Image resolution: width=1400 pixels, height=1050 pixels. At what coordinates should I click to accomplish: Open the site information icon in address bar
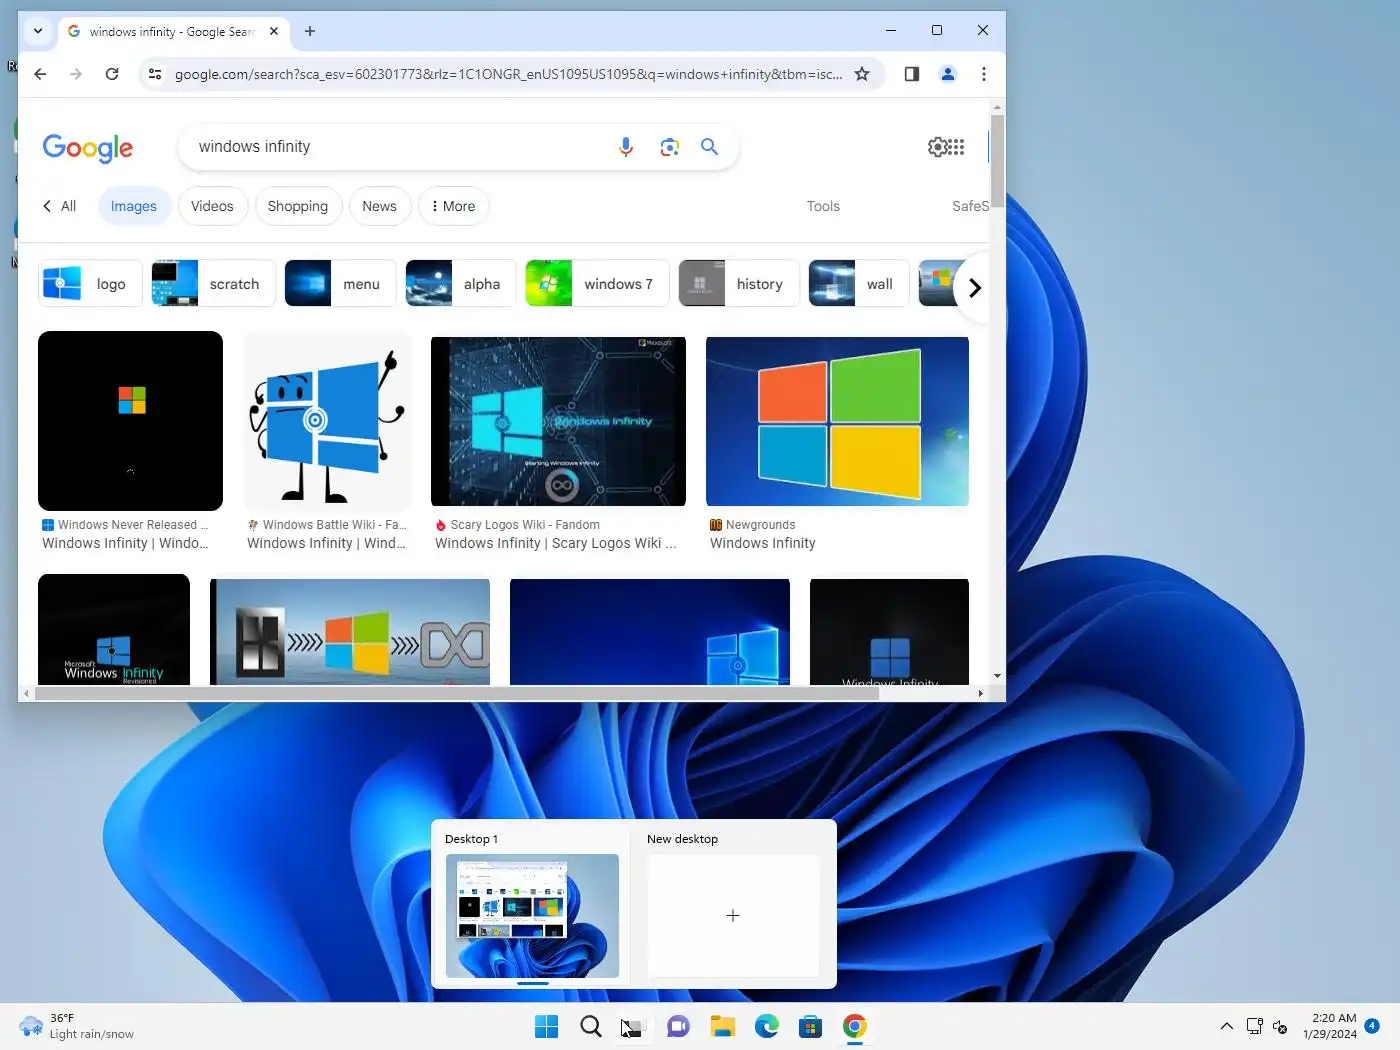(155, 74)
